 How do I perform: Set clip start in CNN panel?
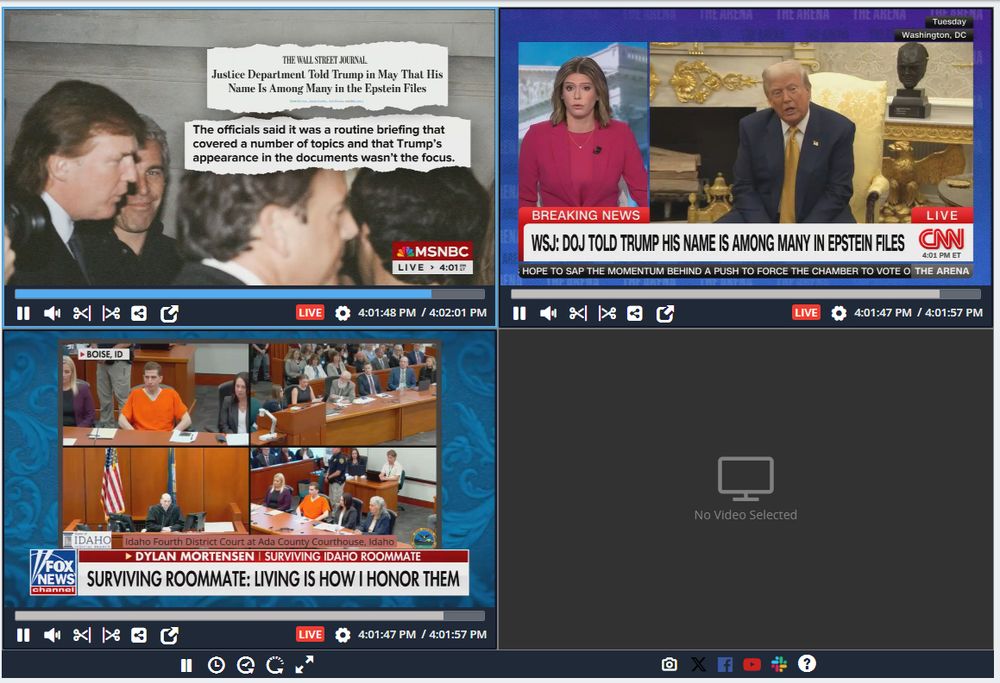(578, 313)
